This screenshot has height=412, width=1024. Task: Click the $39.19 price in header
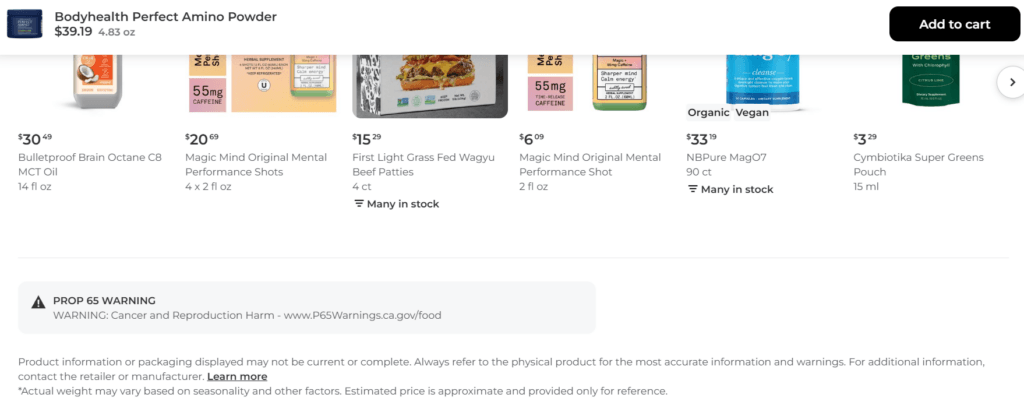[73, 32]
